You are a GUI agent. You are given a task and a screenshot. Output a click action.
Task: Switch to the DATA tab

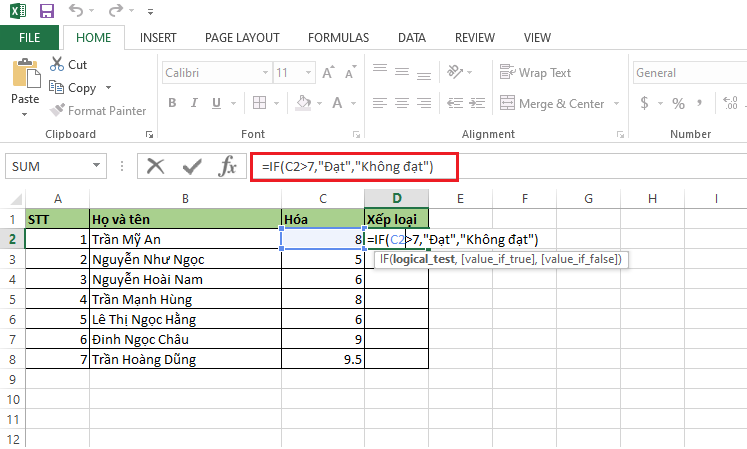[412, 38]
